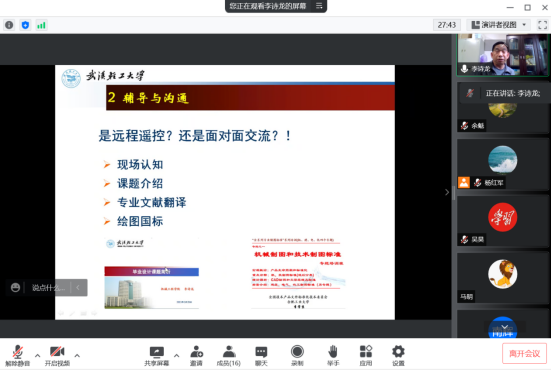Viewport: 552px width, 371px height.
Task: Open the speaker view (演讲者视图) dropdown
Action: click(x=499, y=25)
